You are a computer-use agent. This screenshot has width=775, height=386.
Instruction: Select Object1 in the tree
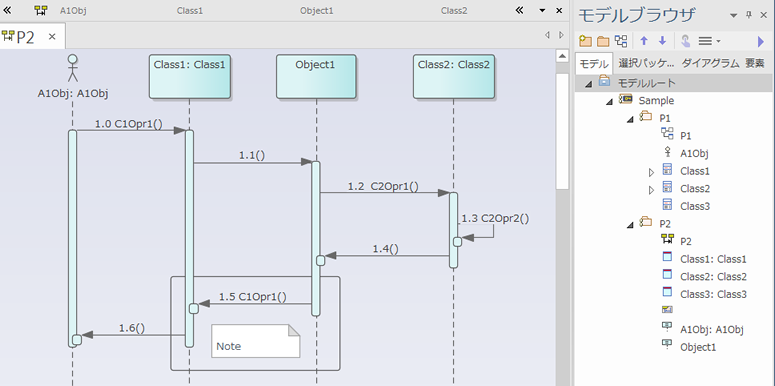[x=698, y=347]
